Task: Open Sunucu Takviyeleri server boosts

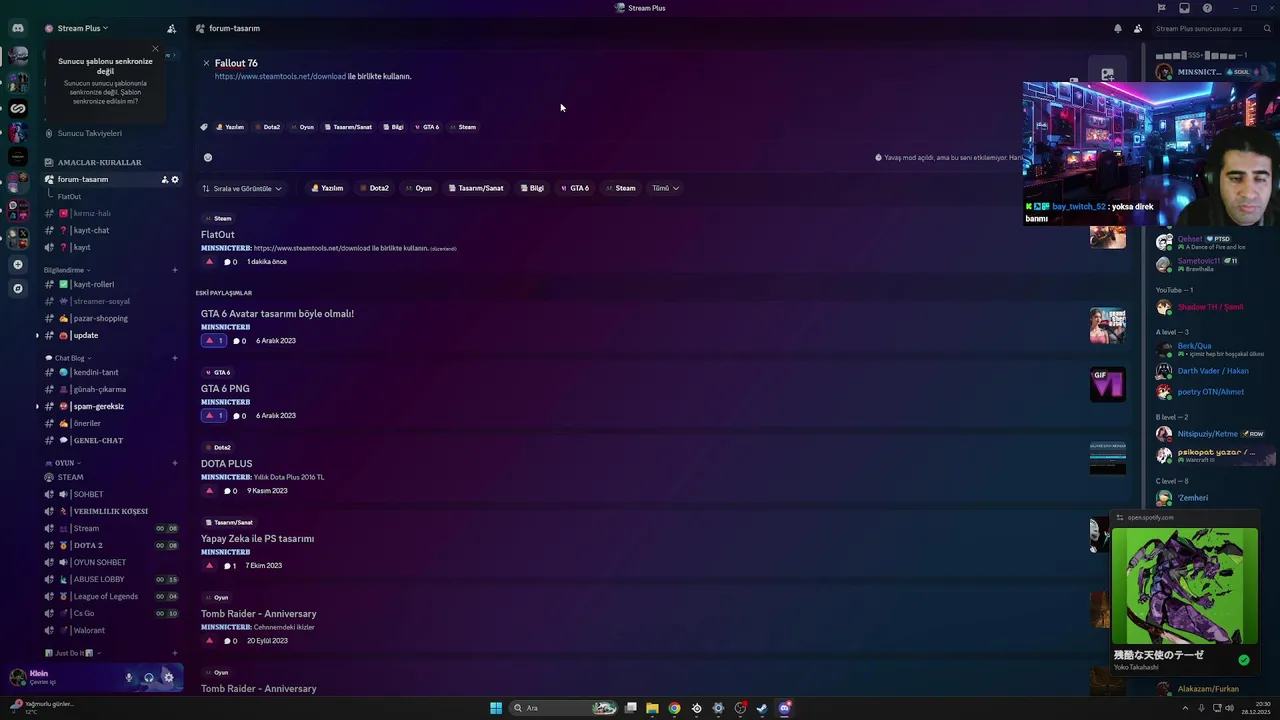Action: [x=89, y=133]
